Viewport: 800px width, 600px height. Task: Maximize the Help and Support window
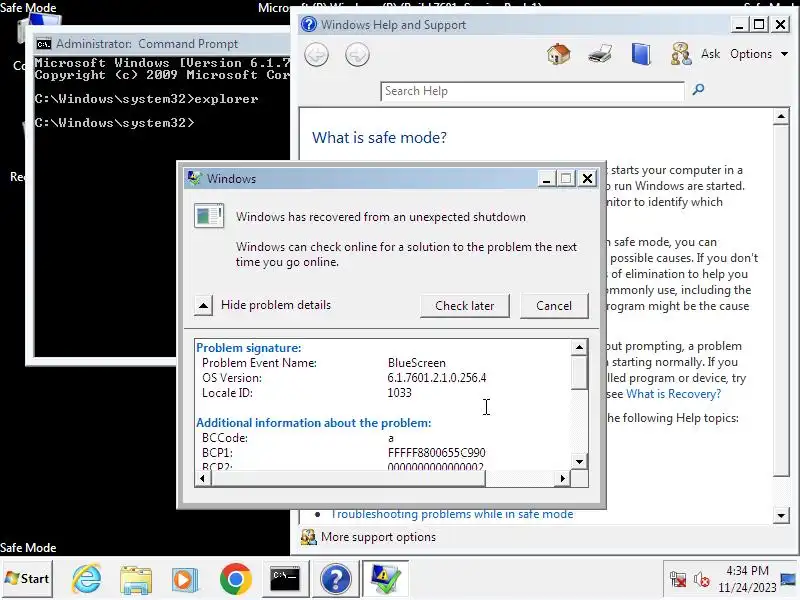coord(759,24)
